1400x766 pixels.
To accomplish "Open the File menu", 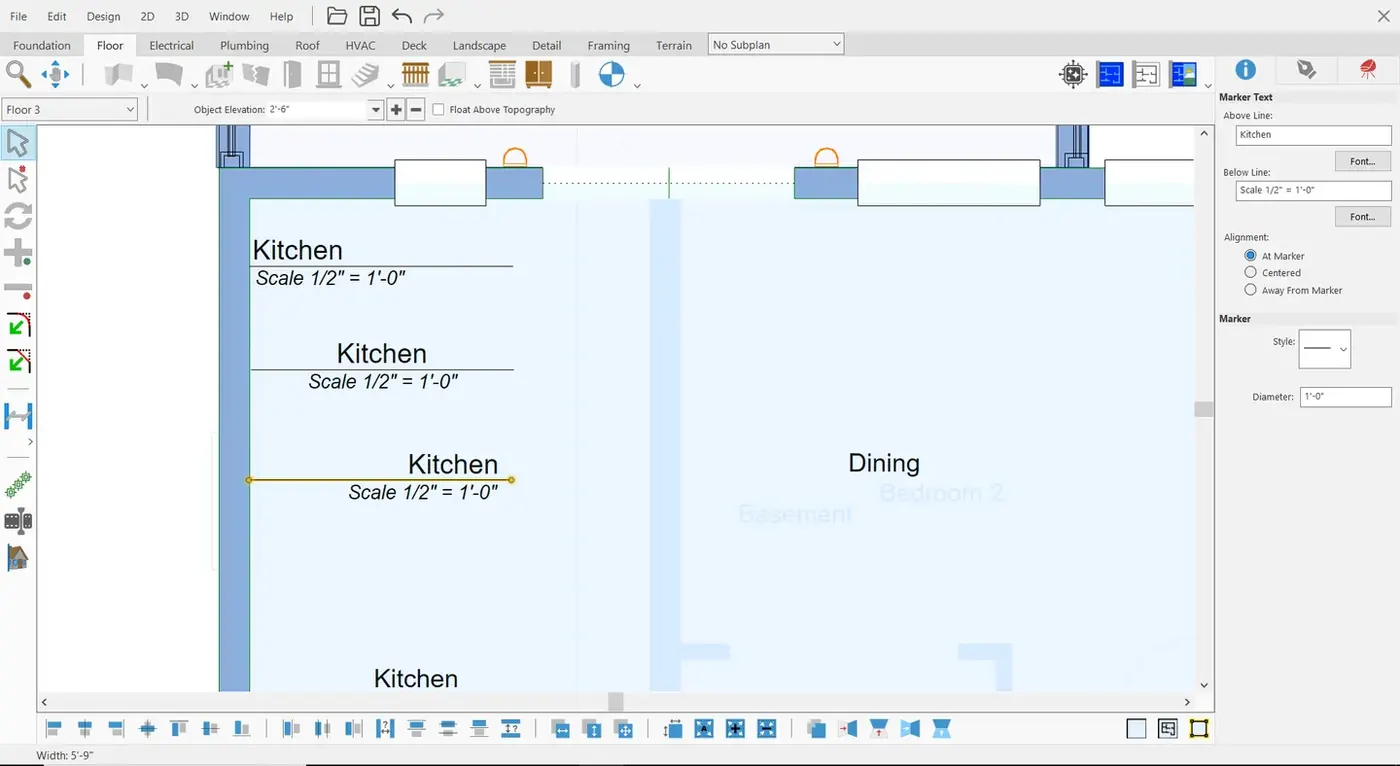I will 18,16.
